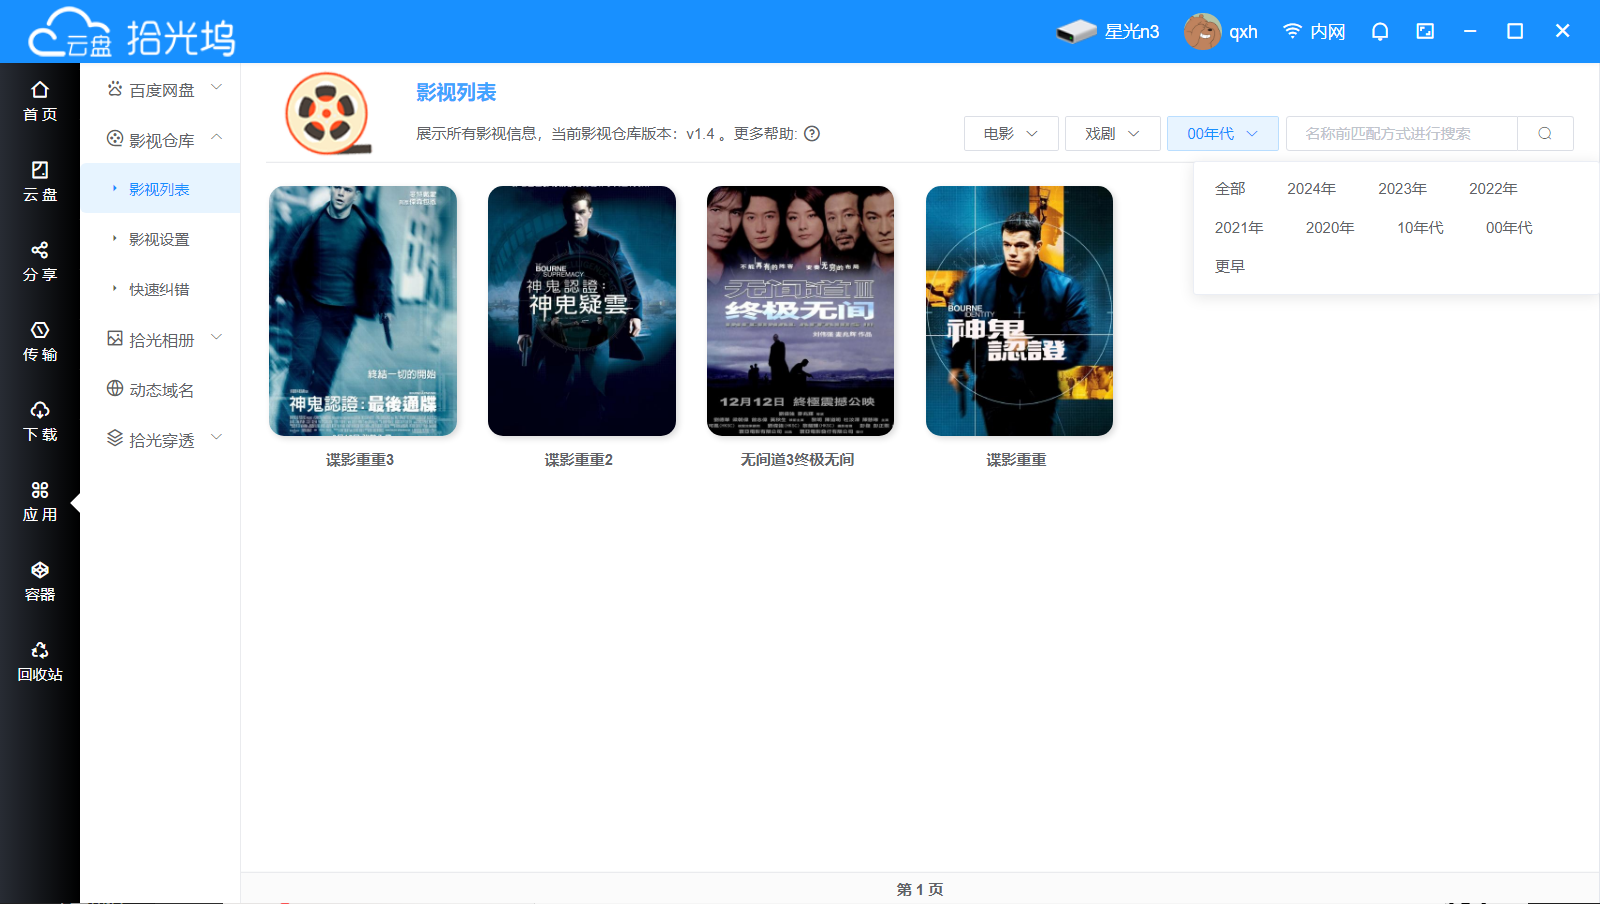1600x904 pixels.
Task: Select 2020年 in year list
Action: pyautogui.click(x=1330, y=228)
